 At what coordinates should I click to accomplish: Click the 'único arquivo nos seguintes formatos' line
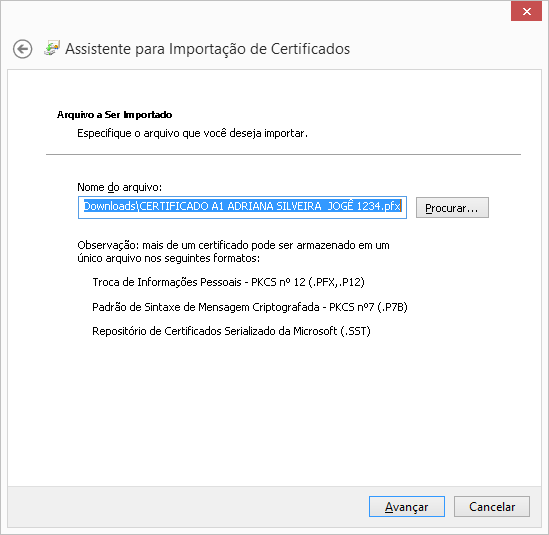[168, 258]
